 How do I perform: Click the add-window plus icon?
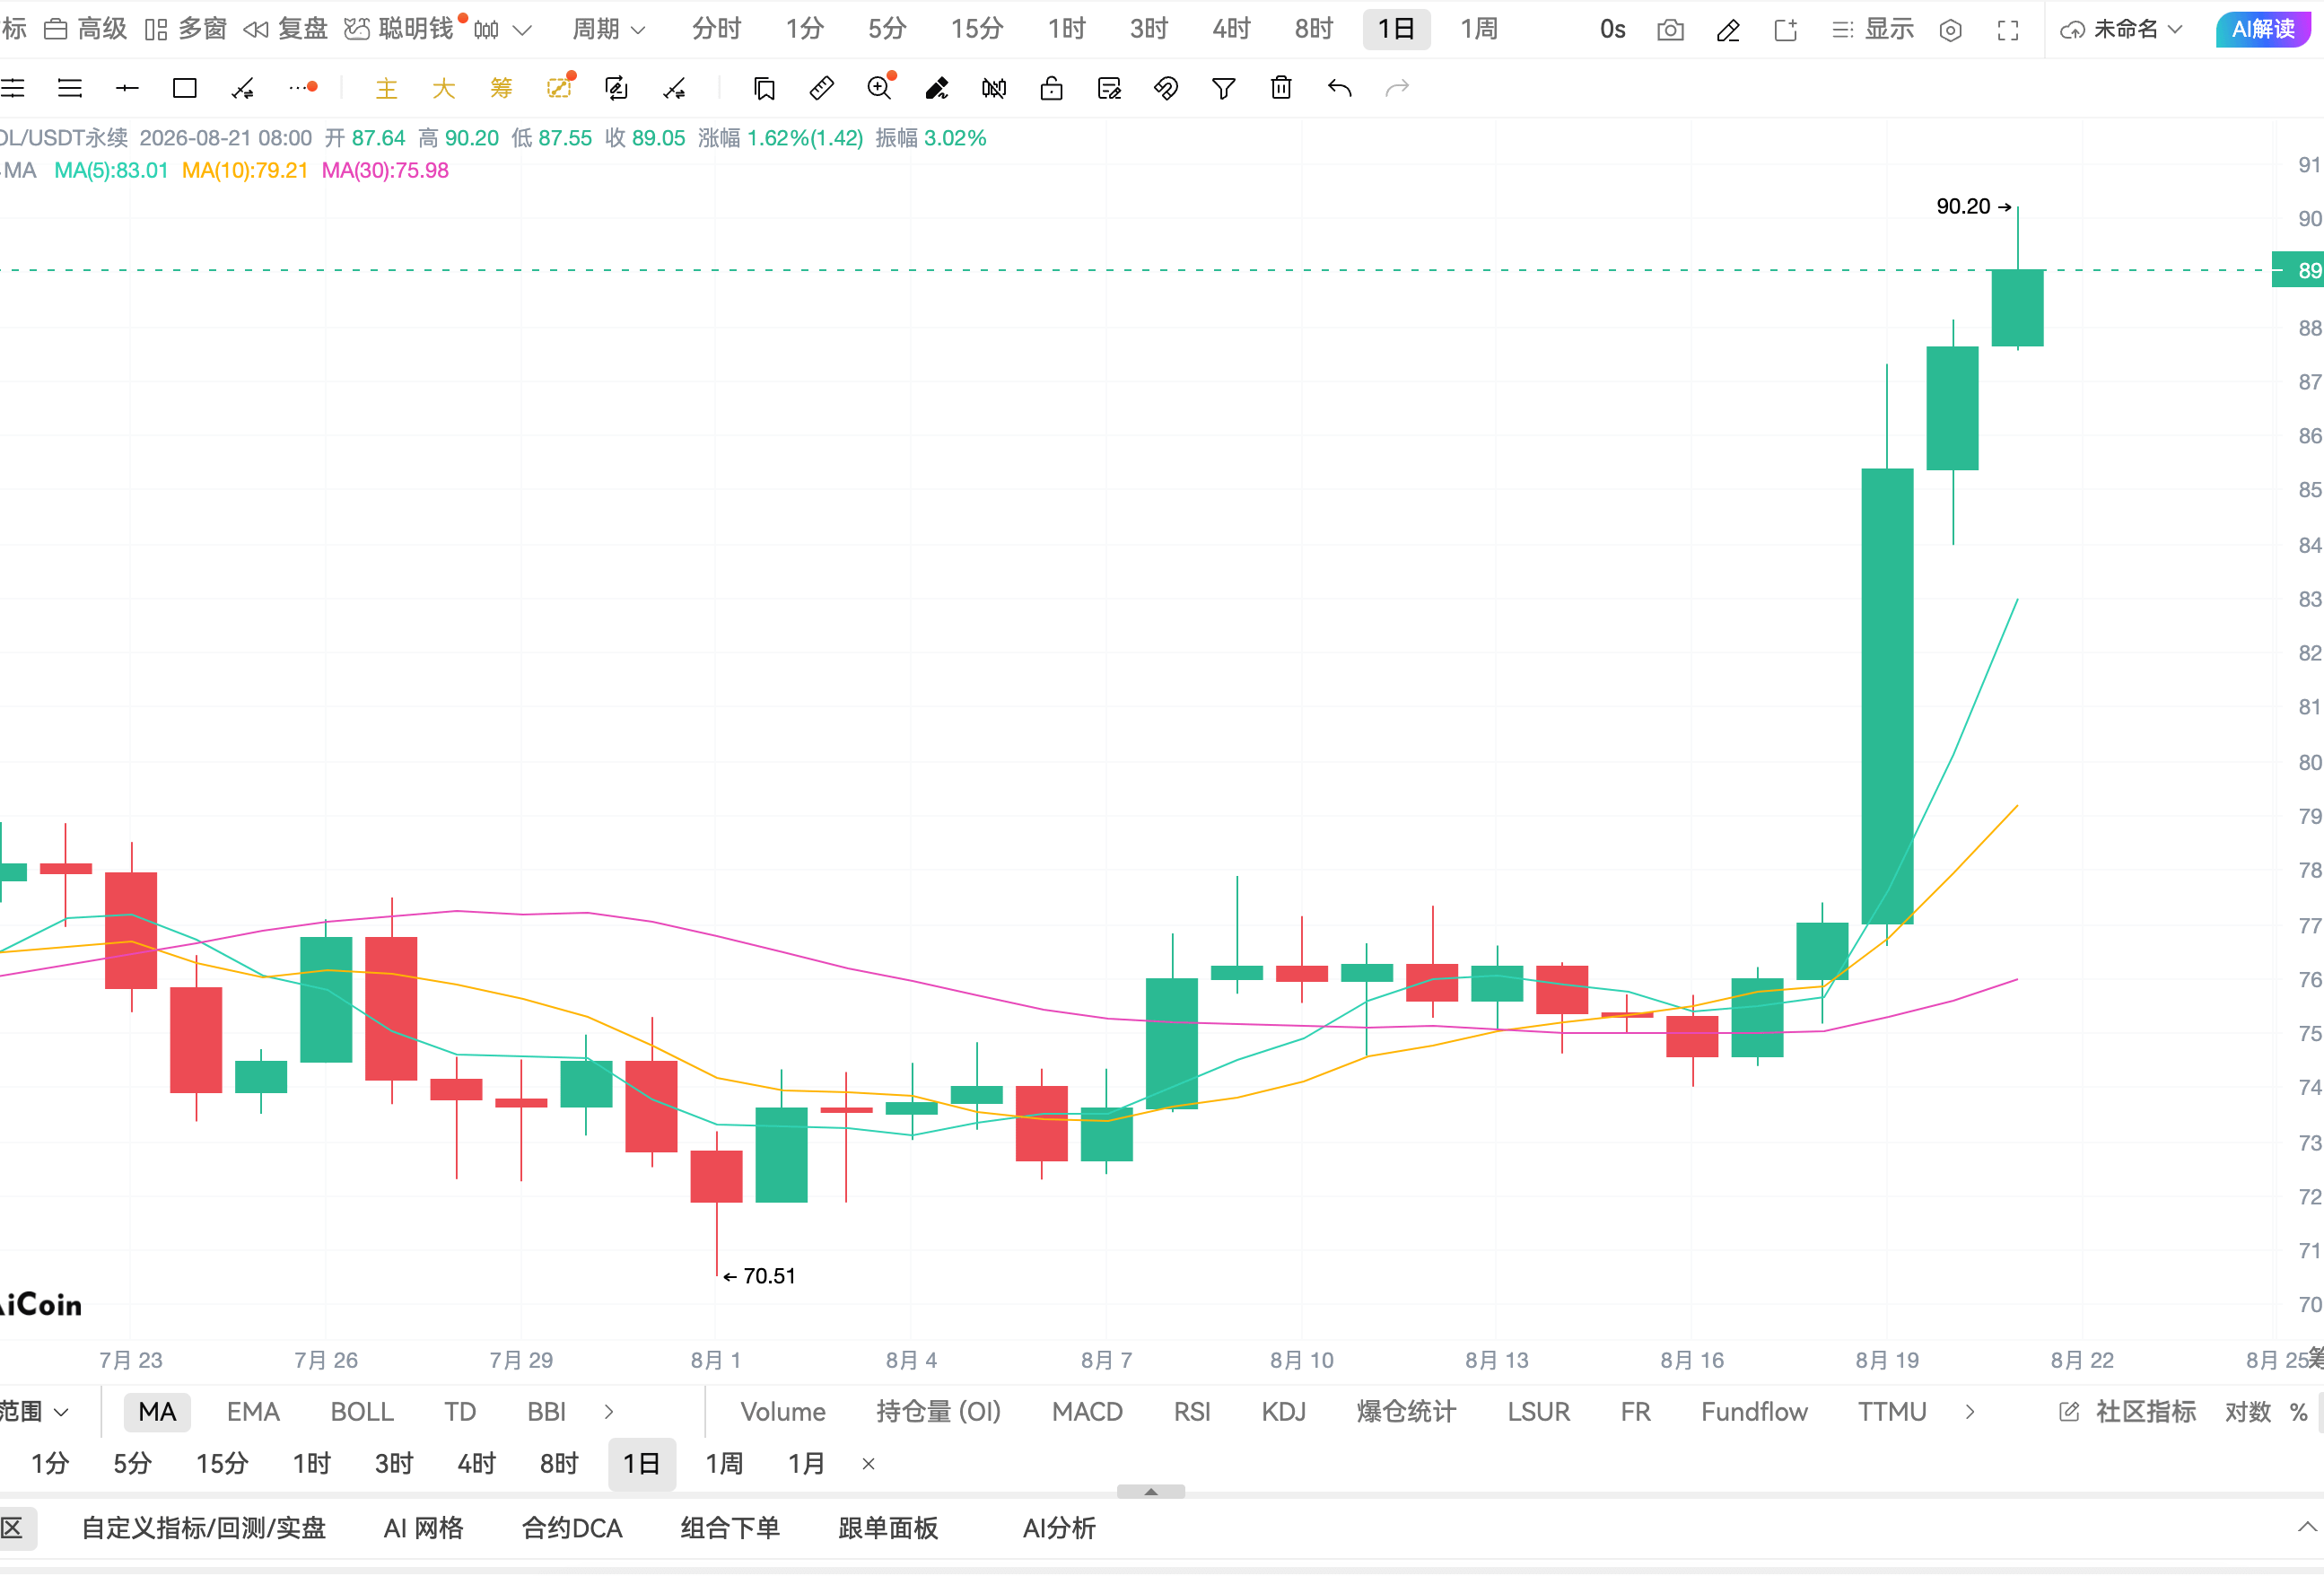1786,30
